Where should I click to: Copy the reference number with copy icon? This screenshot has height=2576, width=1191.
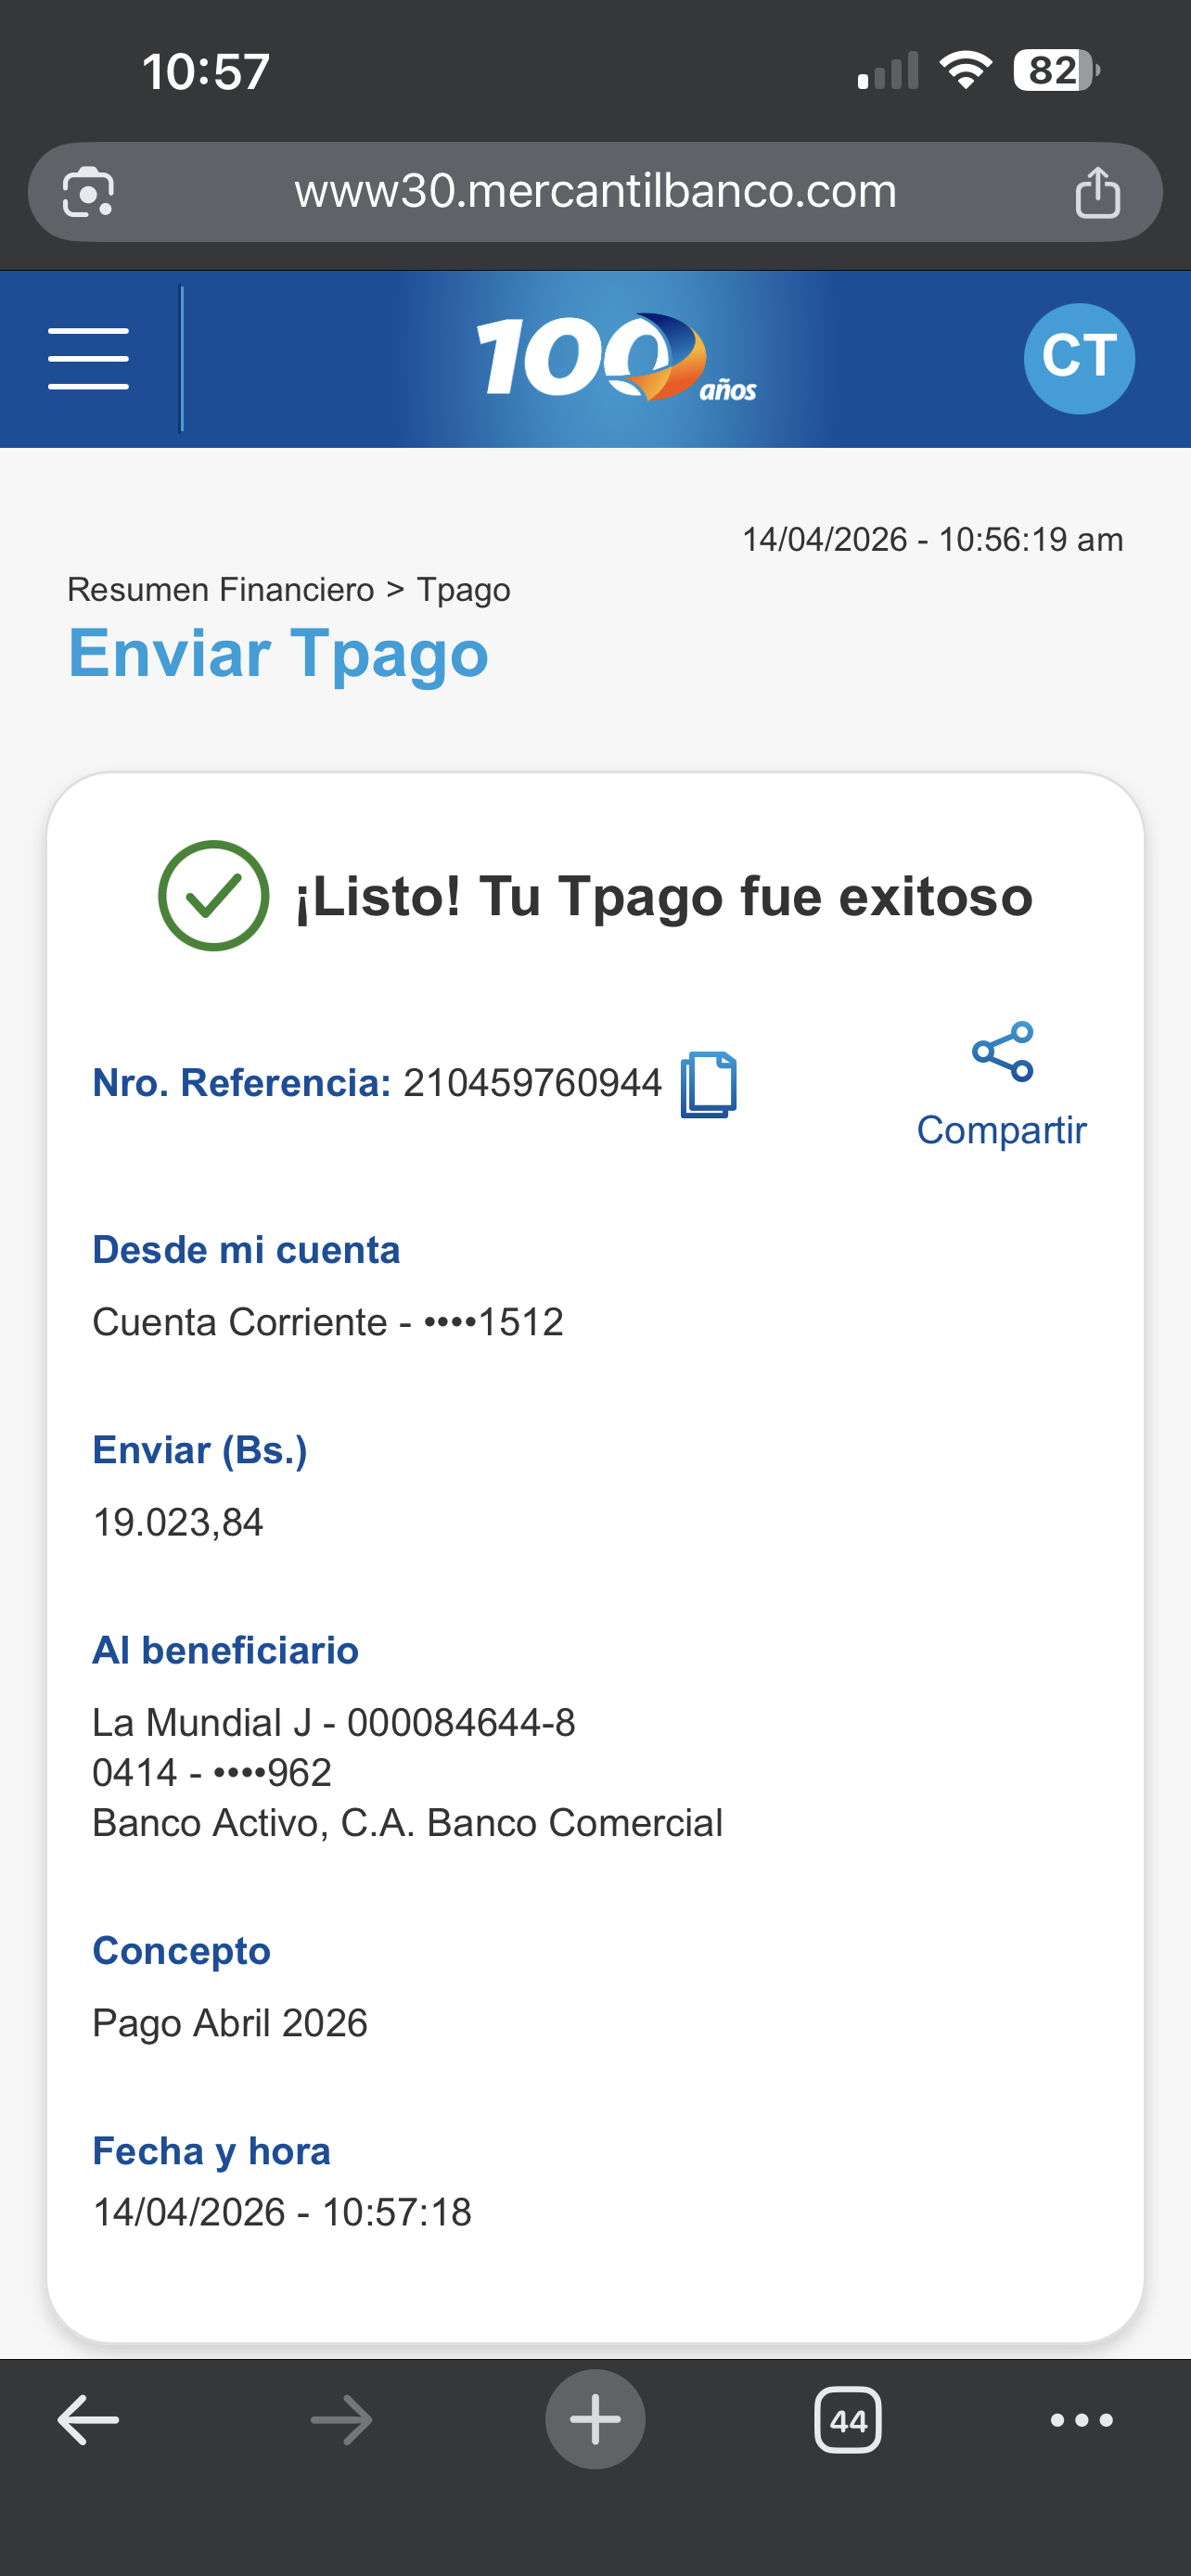click(708, 1084)
